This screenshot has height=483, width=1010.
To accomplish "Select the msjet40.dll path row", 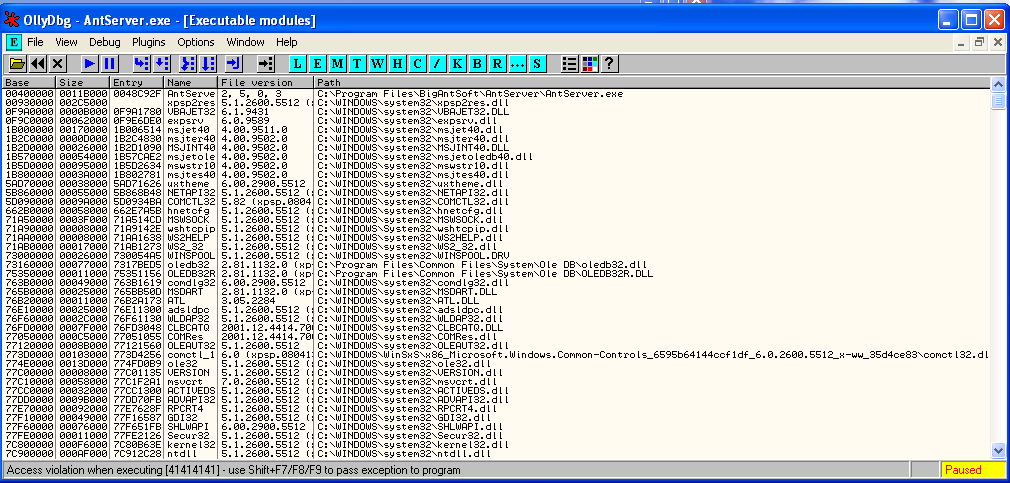I will point(412,129).
